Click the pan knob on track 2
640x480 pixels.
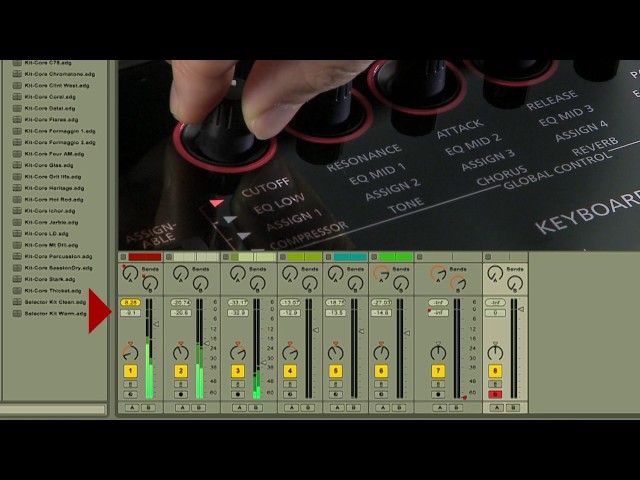(181, 352)
